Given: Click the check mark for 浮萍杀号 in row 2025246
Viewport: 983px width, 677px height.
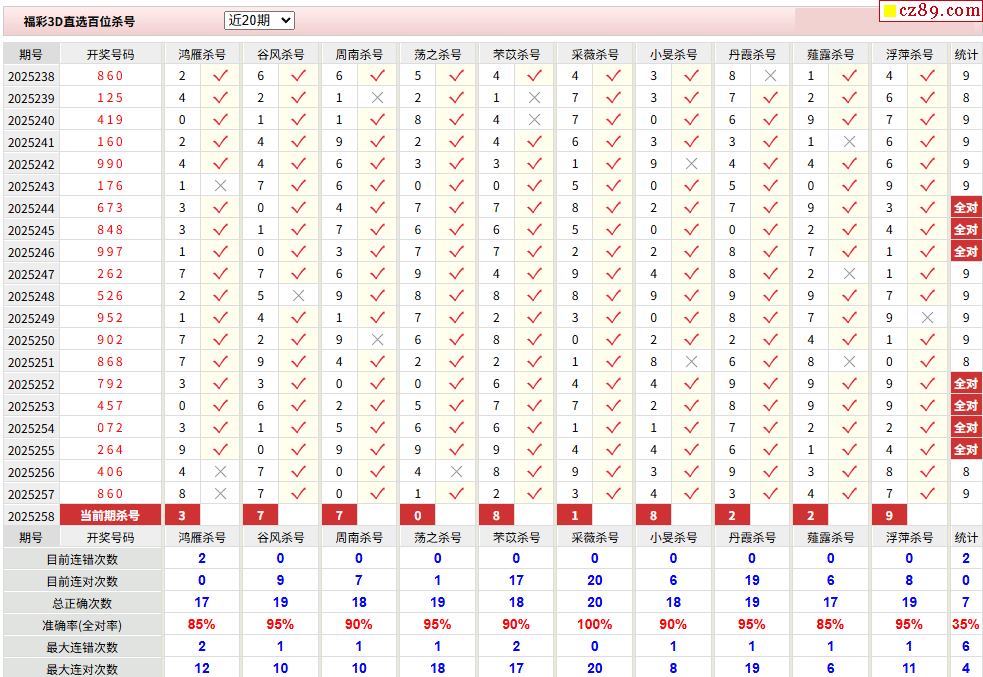Looking at the screenshot, I should [928, 252].
